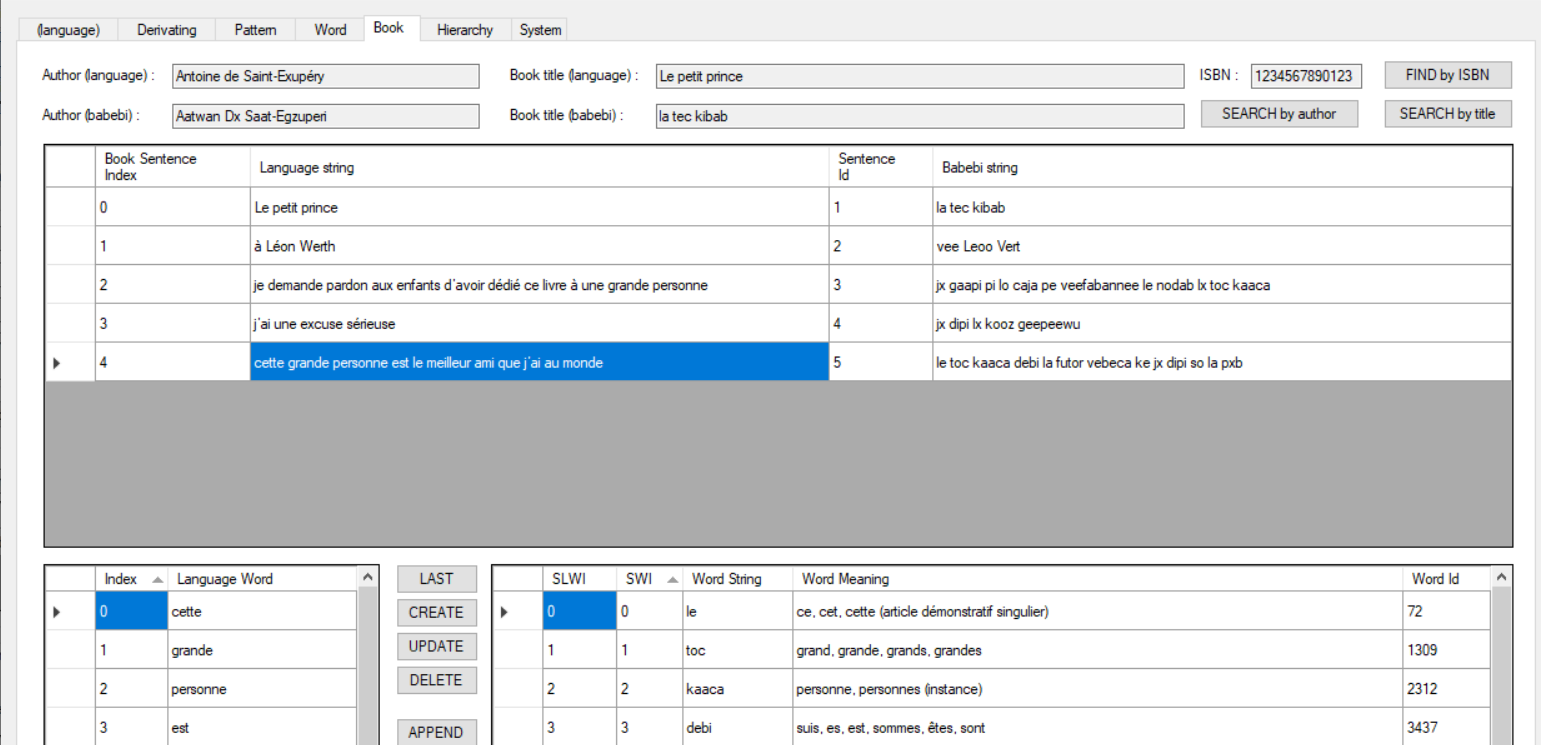Viewport: 1541px width, 745px height.
Task: Click the scrollbar beside the word meanings grid
Action: pyautogui.click(x=1501, y=650)
